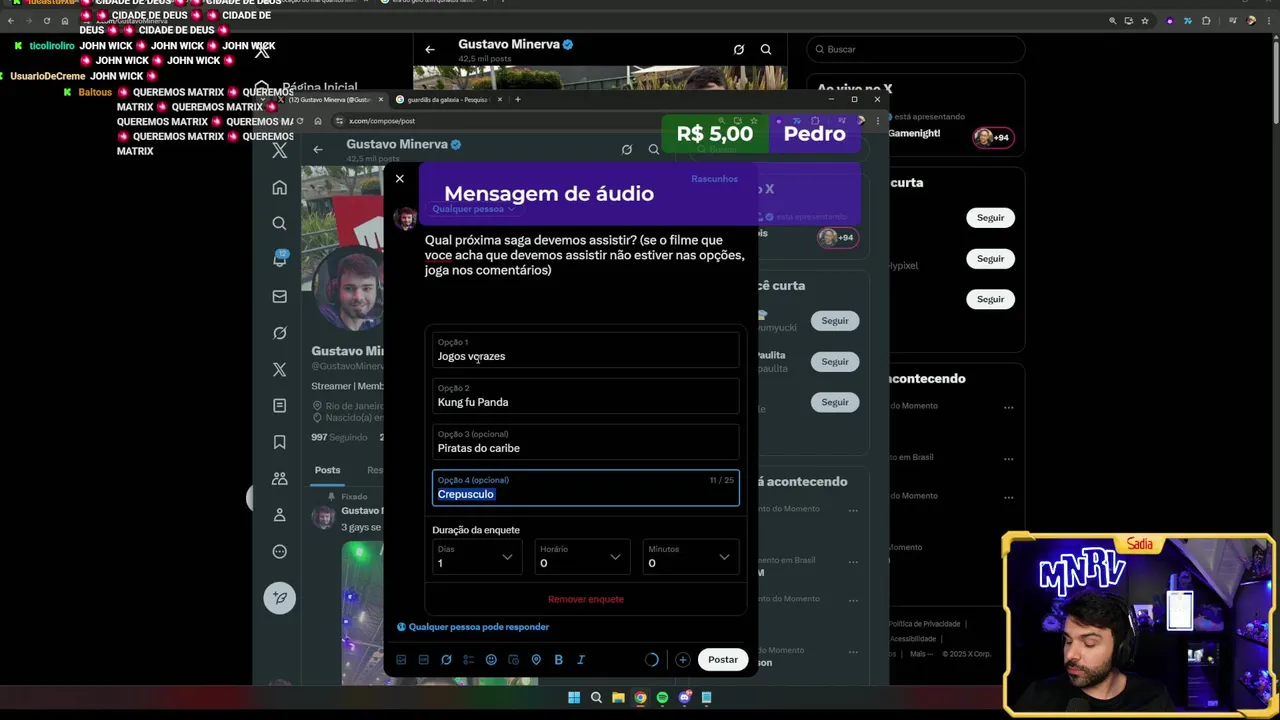Click Remover enquete to delete poll

coord(586,599)
